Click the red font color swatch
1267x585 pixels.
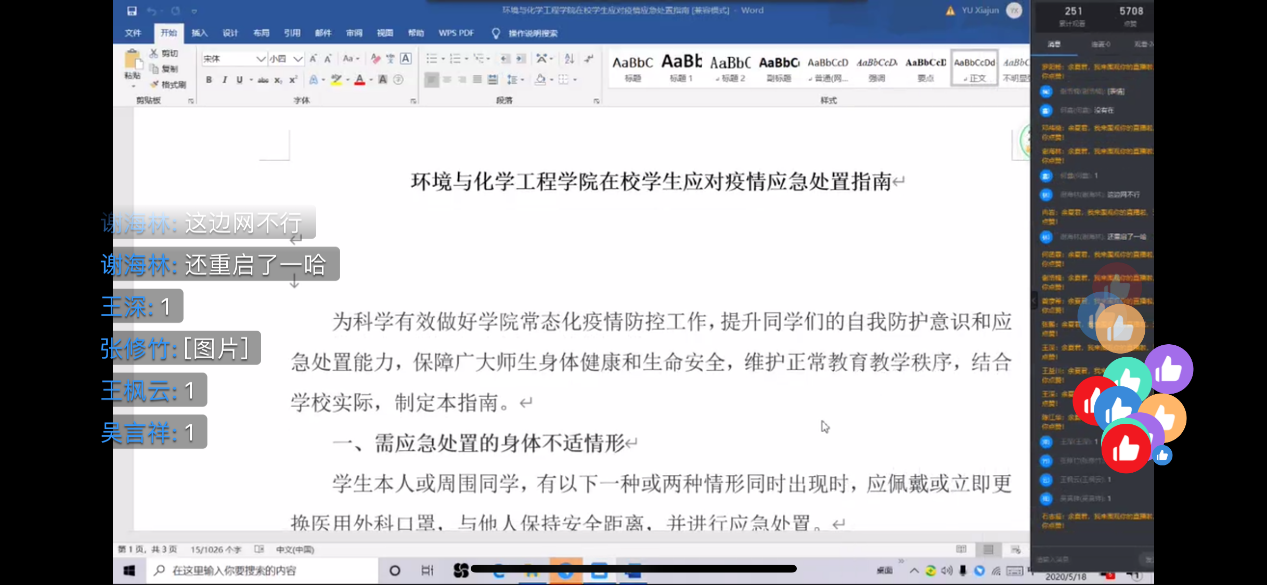pos(358,80)
